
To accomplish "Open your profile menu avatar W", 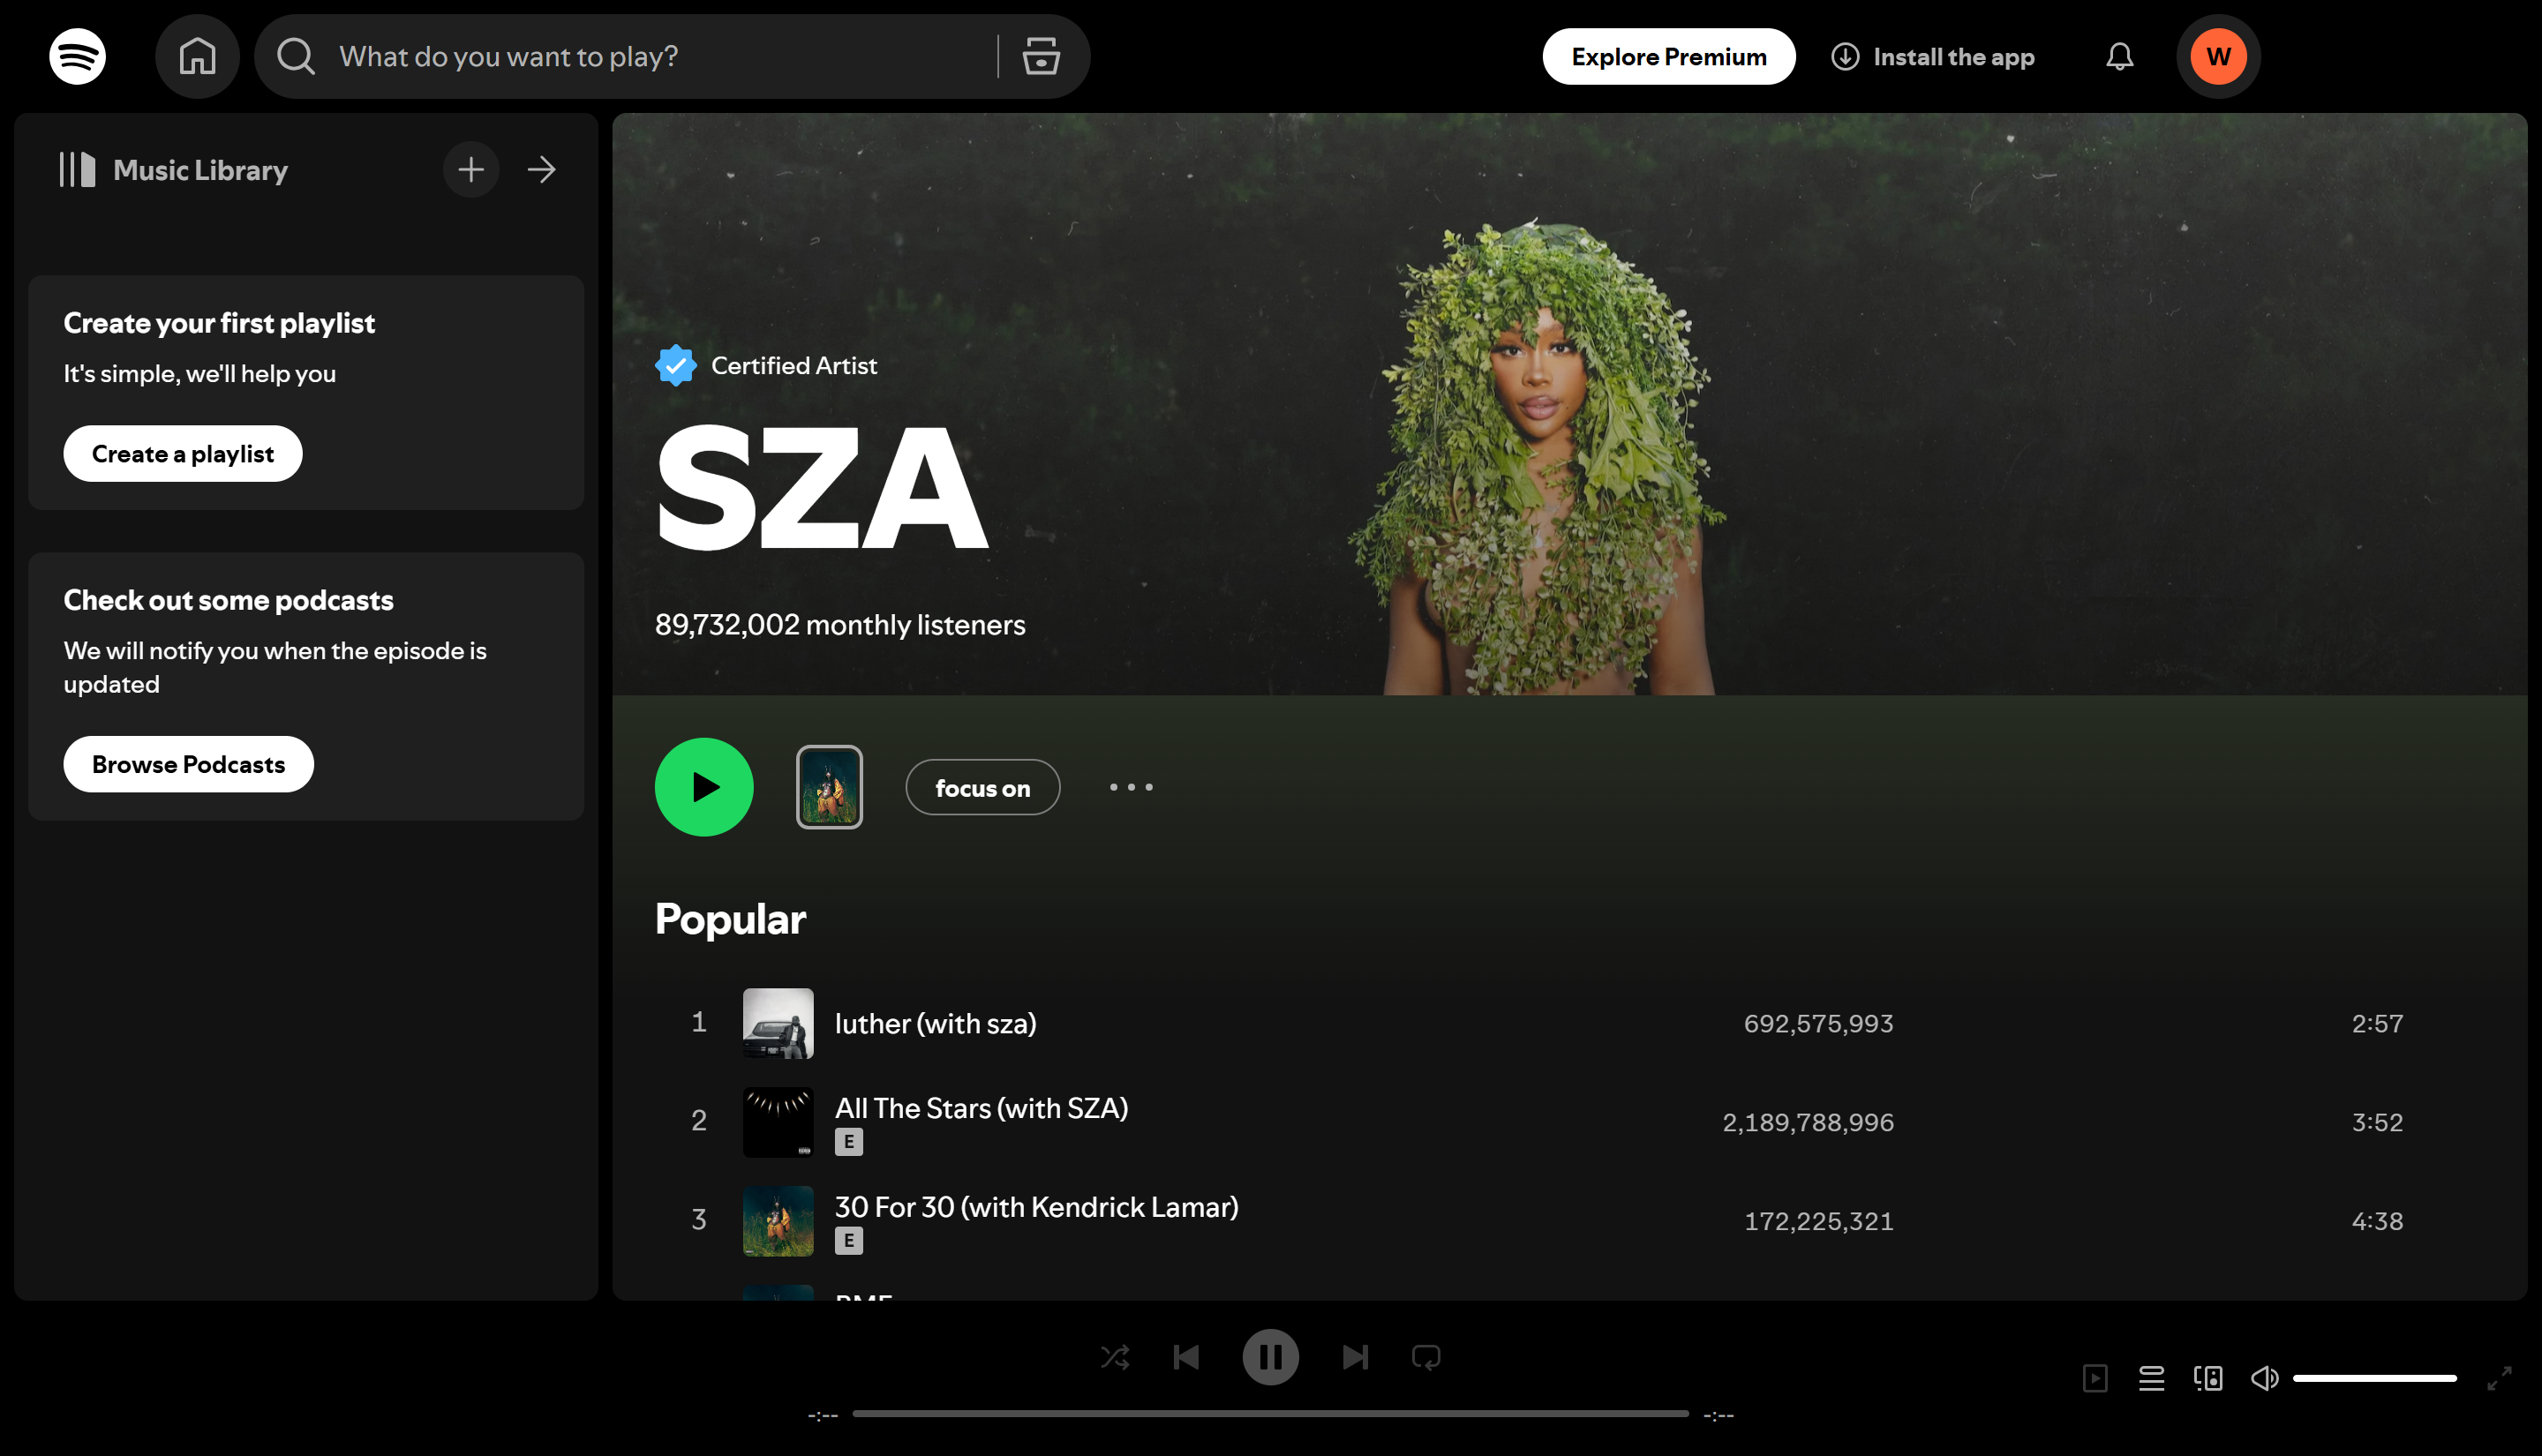I will point(2217,56).
